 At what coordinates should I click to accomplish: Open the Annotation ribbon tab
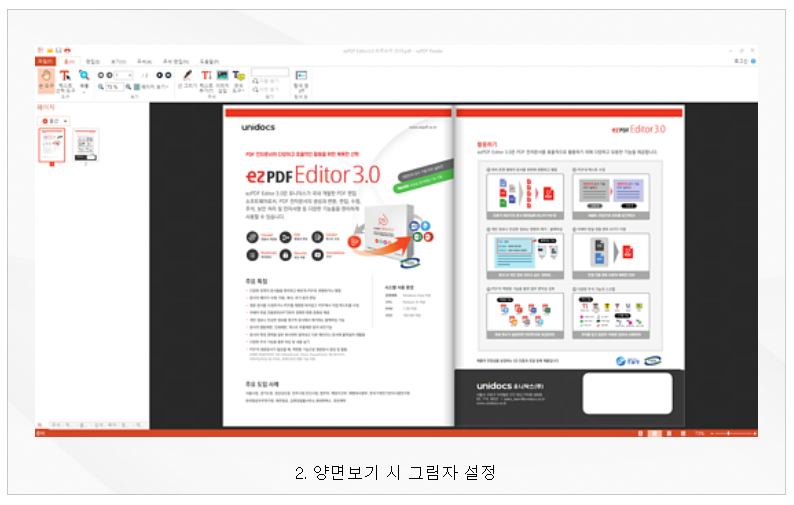click(144, 61)
